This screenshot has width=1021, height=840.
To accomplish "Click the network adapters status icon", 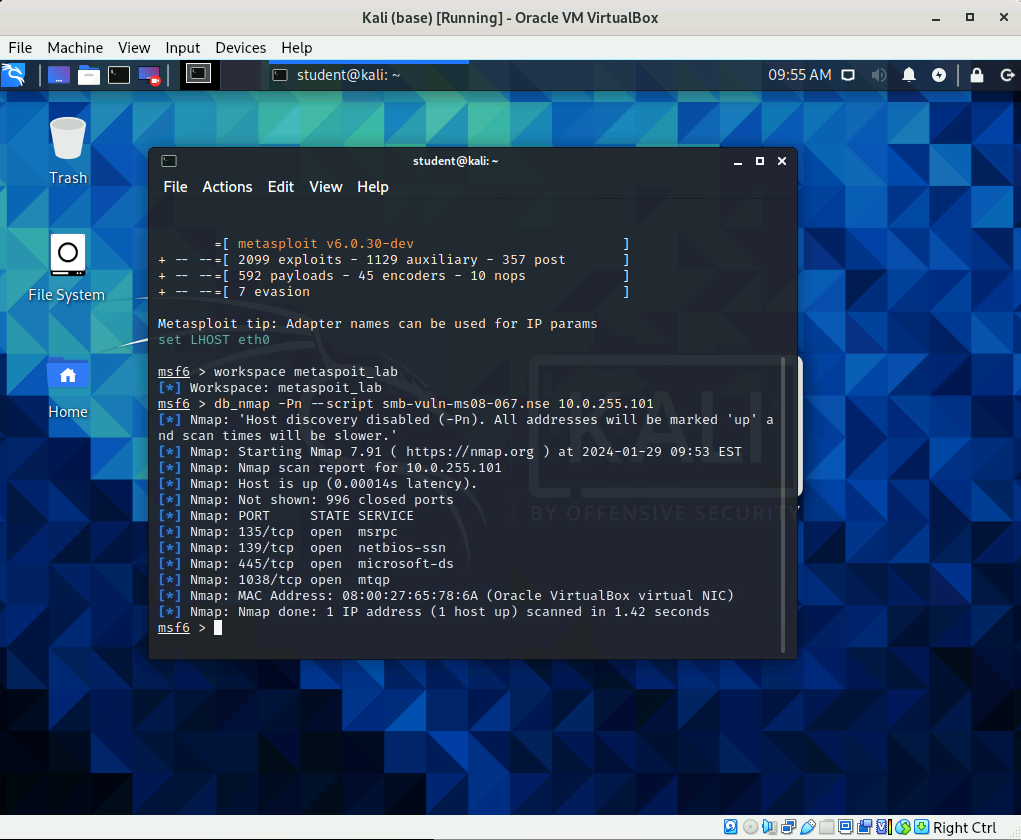I will (789, 827).
